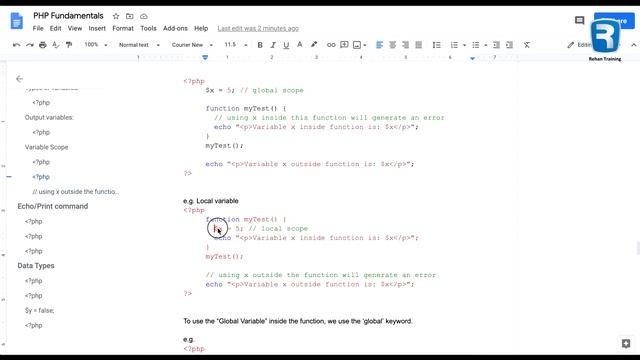The height and width of the screenshot is (360, 640).
Task: Click the move to folder icon
Action: pyautogui.click(x=129, y=16)
